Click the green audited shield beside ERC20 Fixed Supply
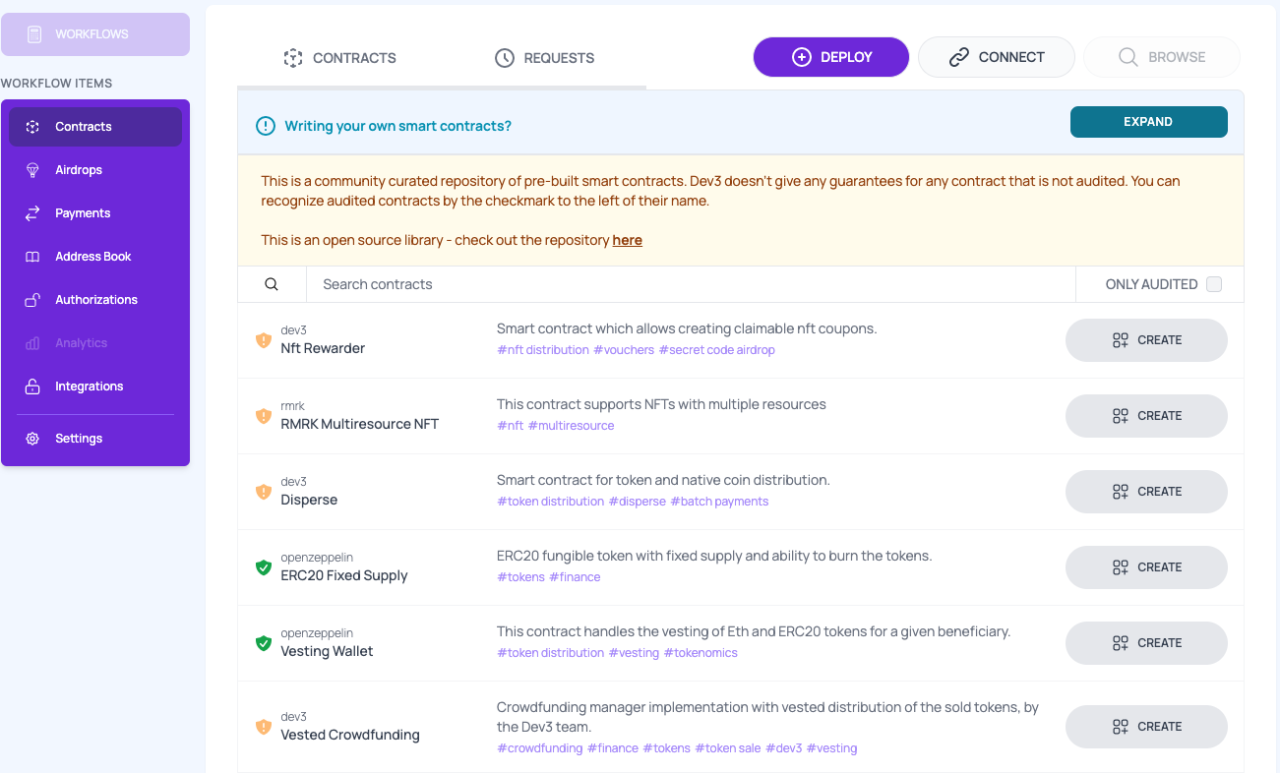1280x773 pixels. (263, 567)
